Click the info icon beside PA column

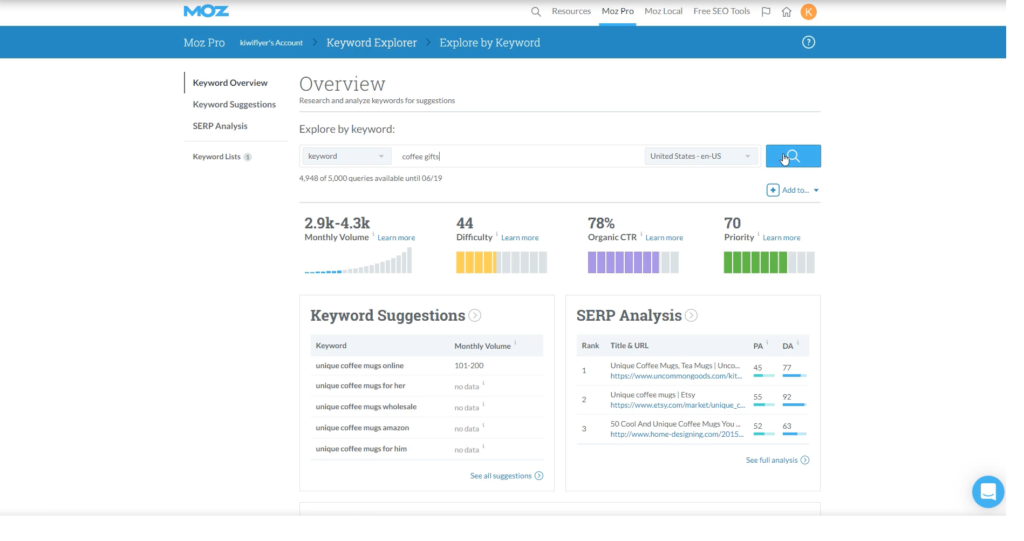pos(767,342)
